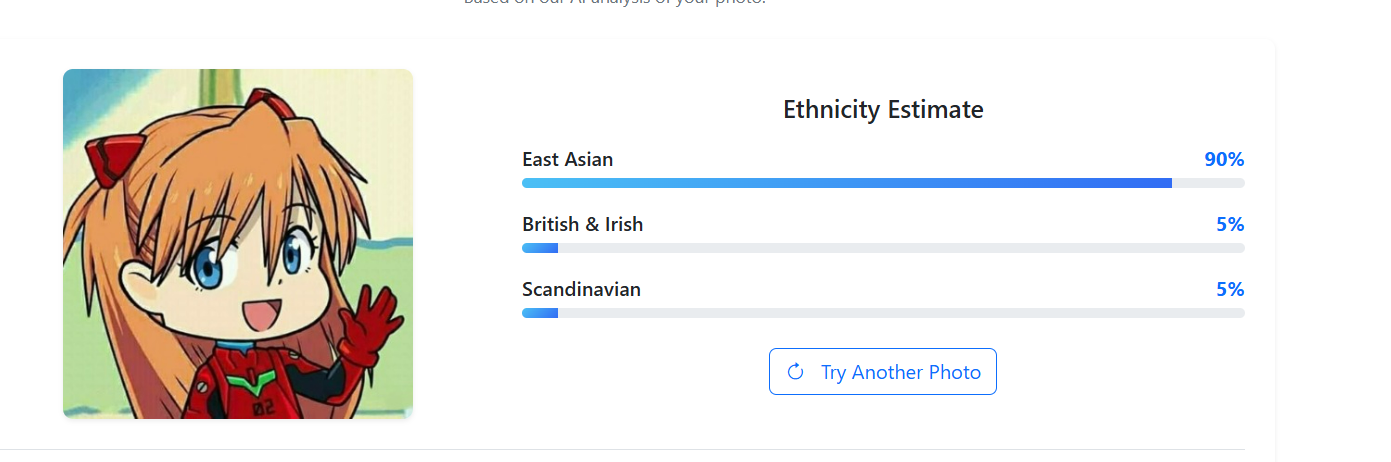
Task: Click the cut-off subtitle text at top
Action: pos(614,3)
